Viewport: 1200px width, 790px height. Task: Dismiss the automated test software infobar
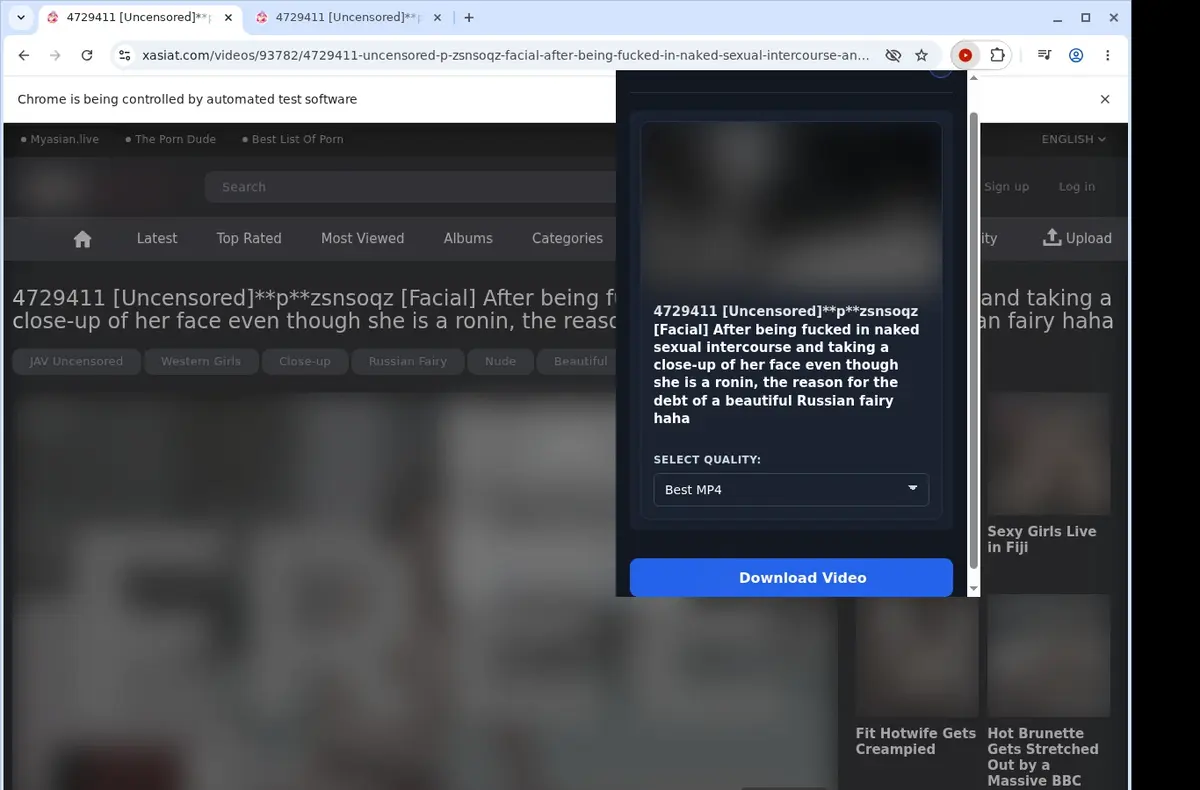1105,99
